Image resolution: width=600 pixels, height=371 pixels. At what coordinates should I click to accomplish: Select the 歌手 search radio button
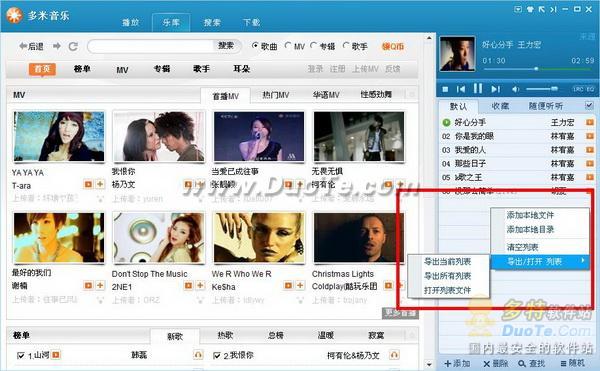point(346,46)
